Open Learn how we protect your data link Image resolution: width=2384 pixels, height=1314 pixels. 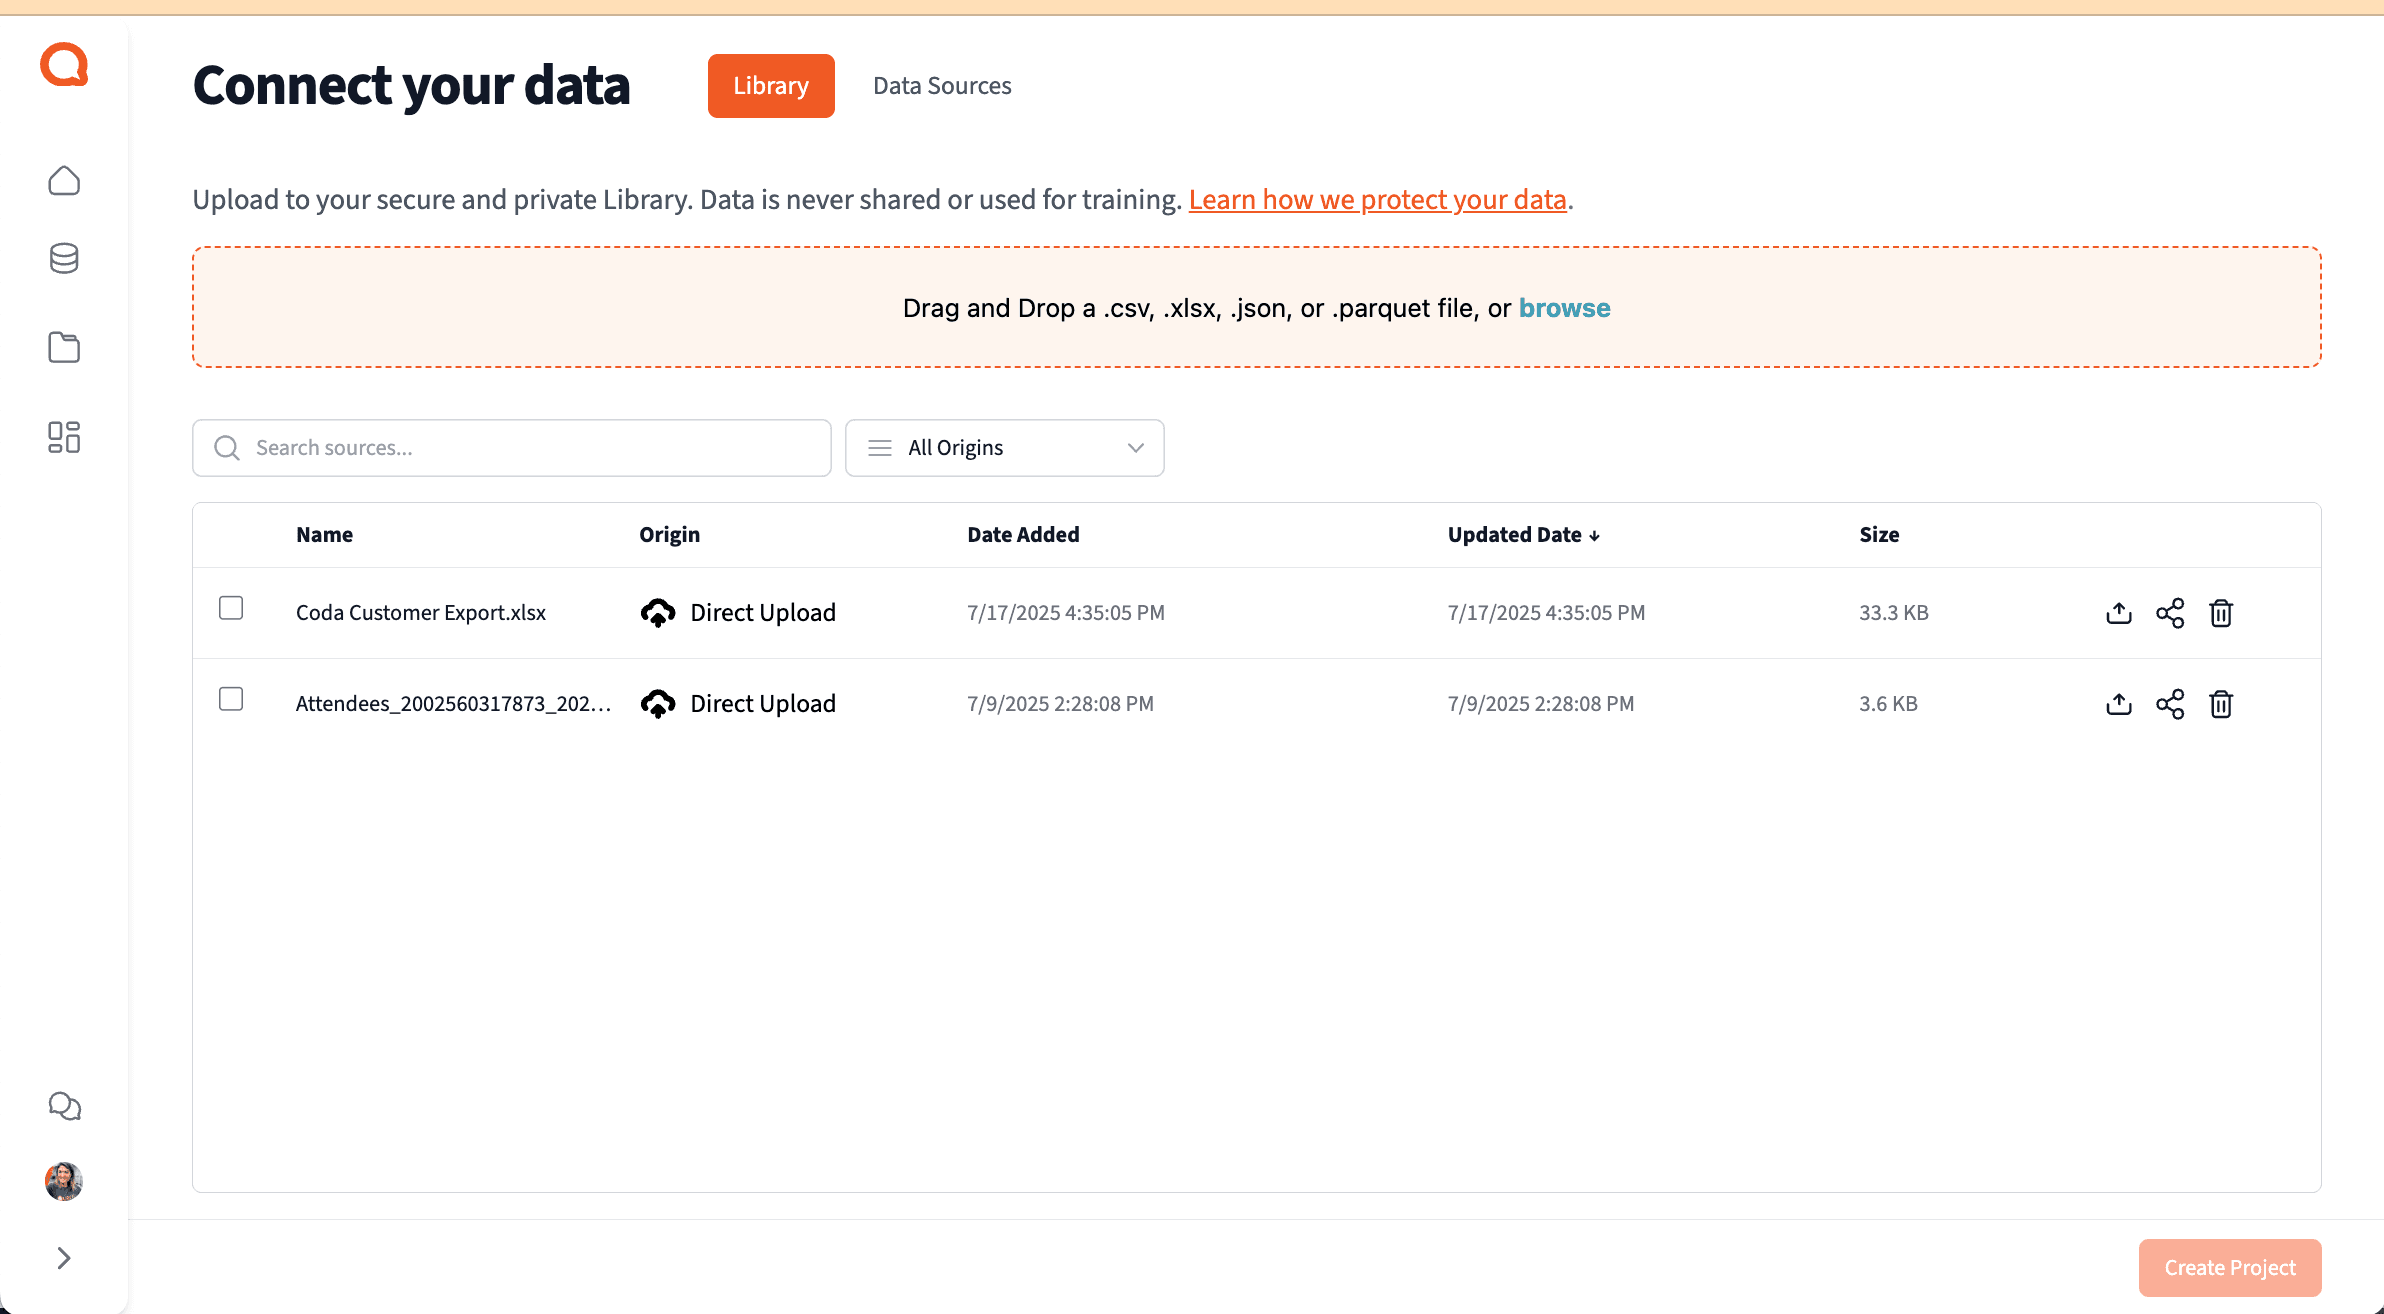click(x=1377, y=200)
